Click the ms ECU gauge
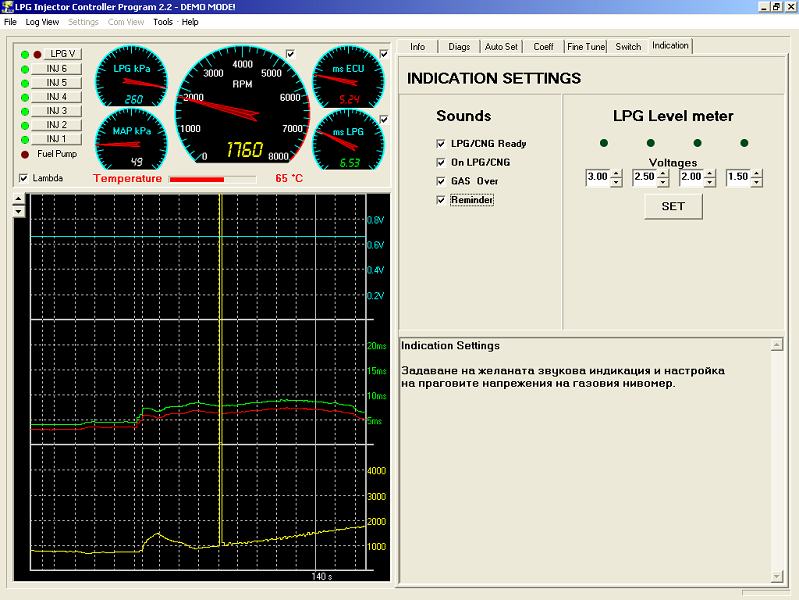The height and width of the screenshot is (600, 799). pyautogui.click(x=348, y=76)
